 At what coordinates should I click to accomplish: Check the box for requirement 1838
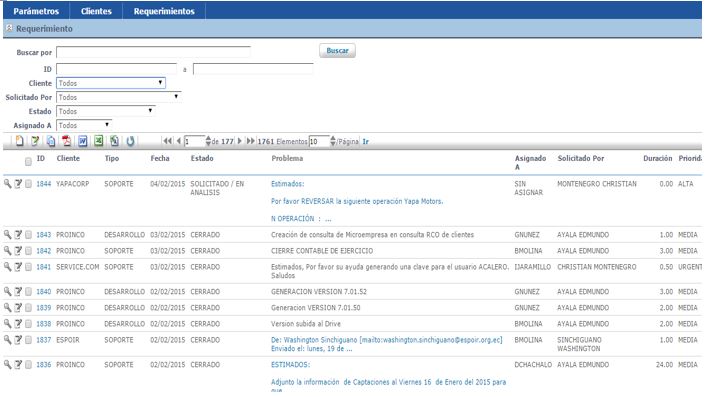point(28,324)
